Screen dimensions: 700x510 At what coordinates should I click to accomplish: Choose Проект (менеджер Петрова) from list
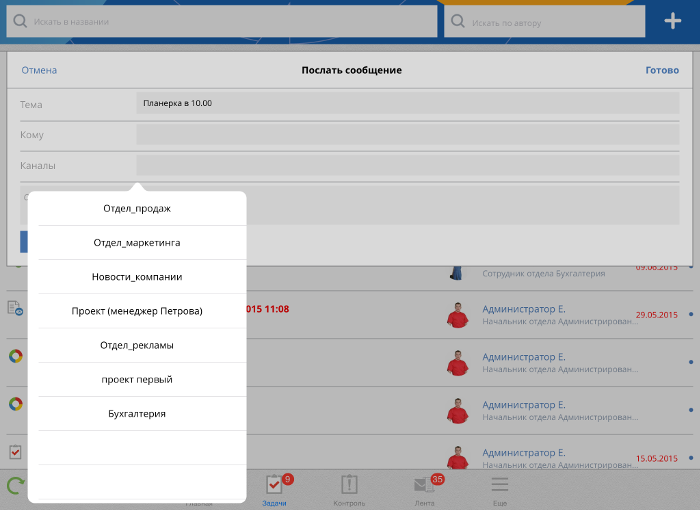(x=137, y=311)
